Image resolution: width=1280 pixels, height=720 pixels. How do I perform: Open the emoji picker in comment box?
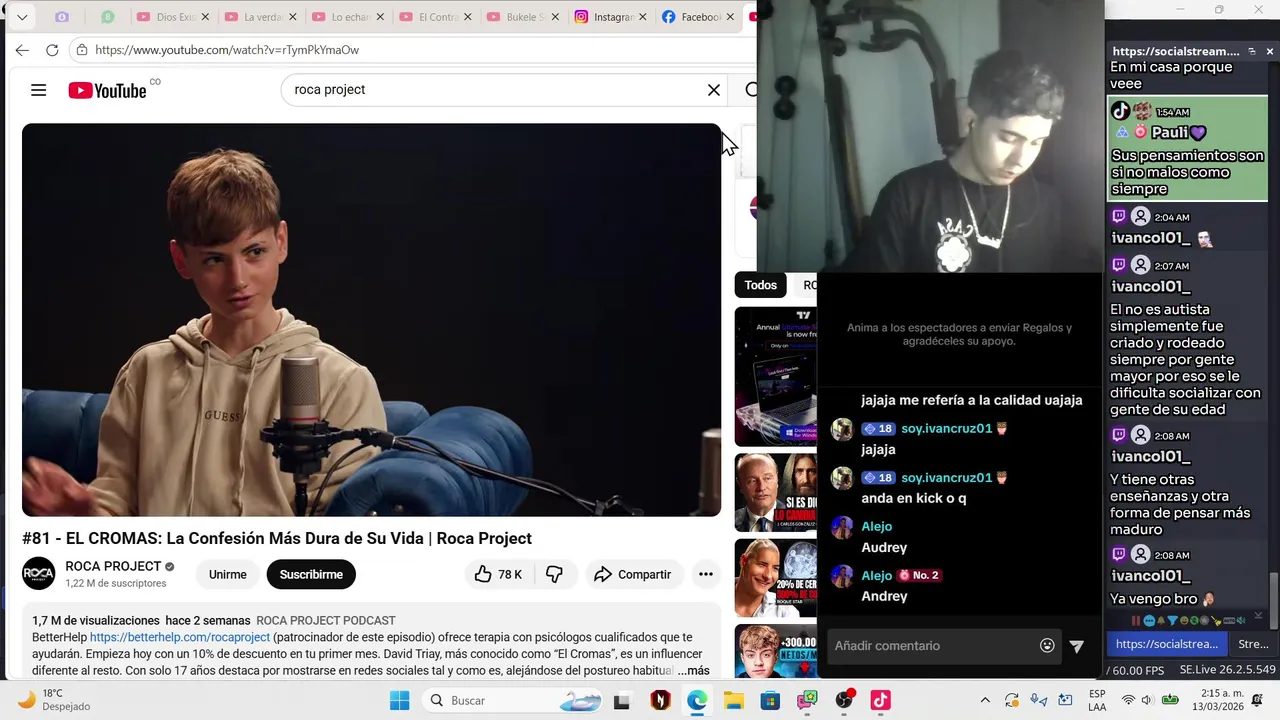click(1047, 646)
